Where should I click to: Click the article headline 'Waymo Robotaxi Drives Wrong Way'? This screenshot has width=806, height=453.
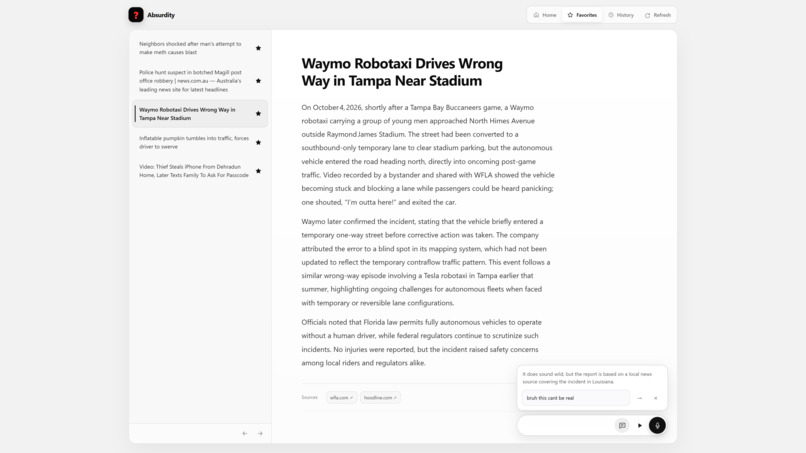(402, 72)
